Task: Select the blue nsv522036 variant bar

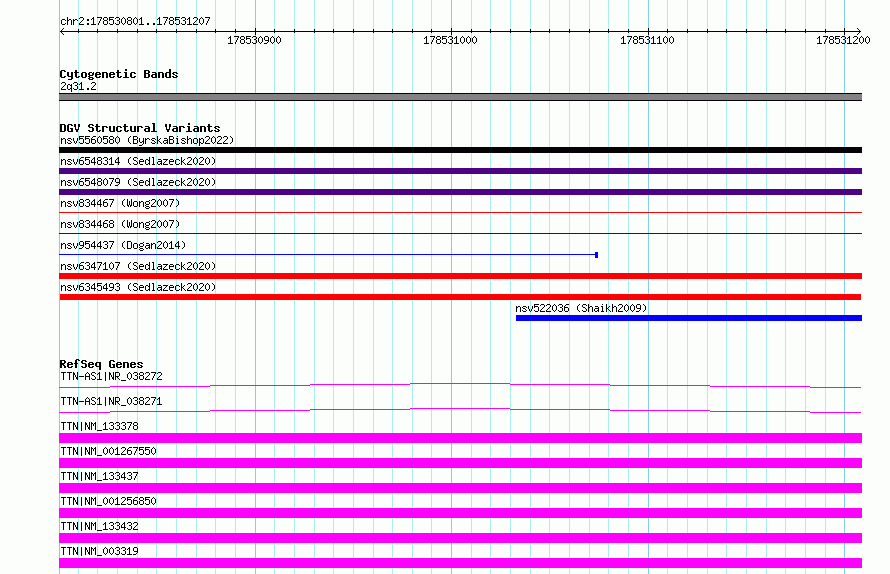Action: pyautogui.click(x=689, y=318)
